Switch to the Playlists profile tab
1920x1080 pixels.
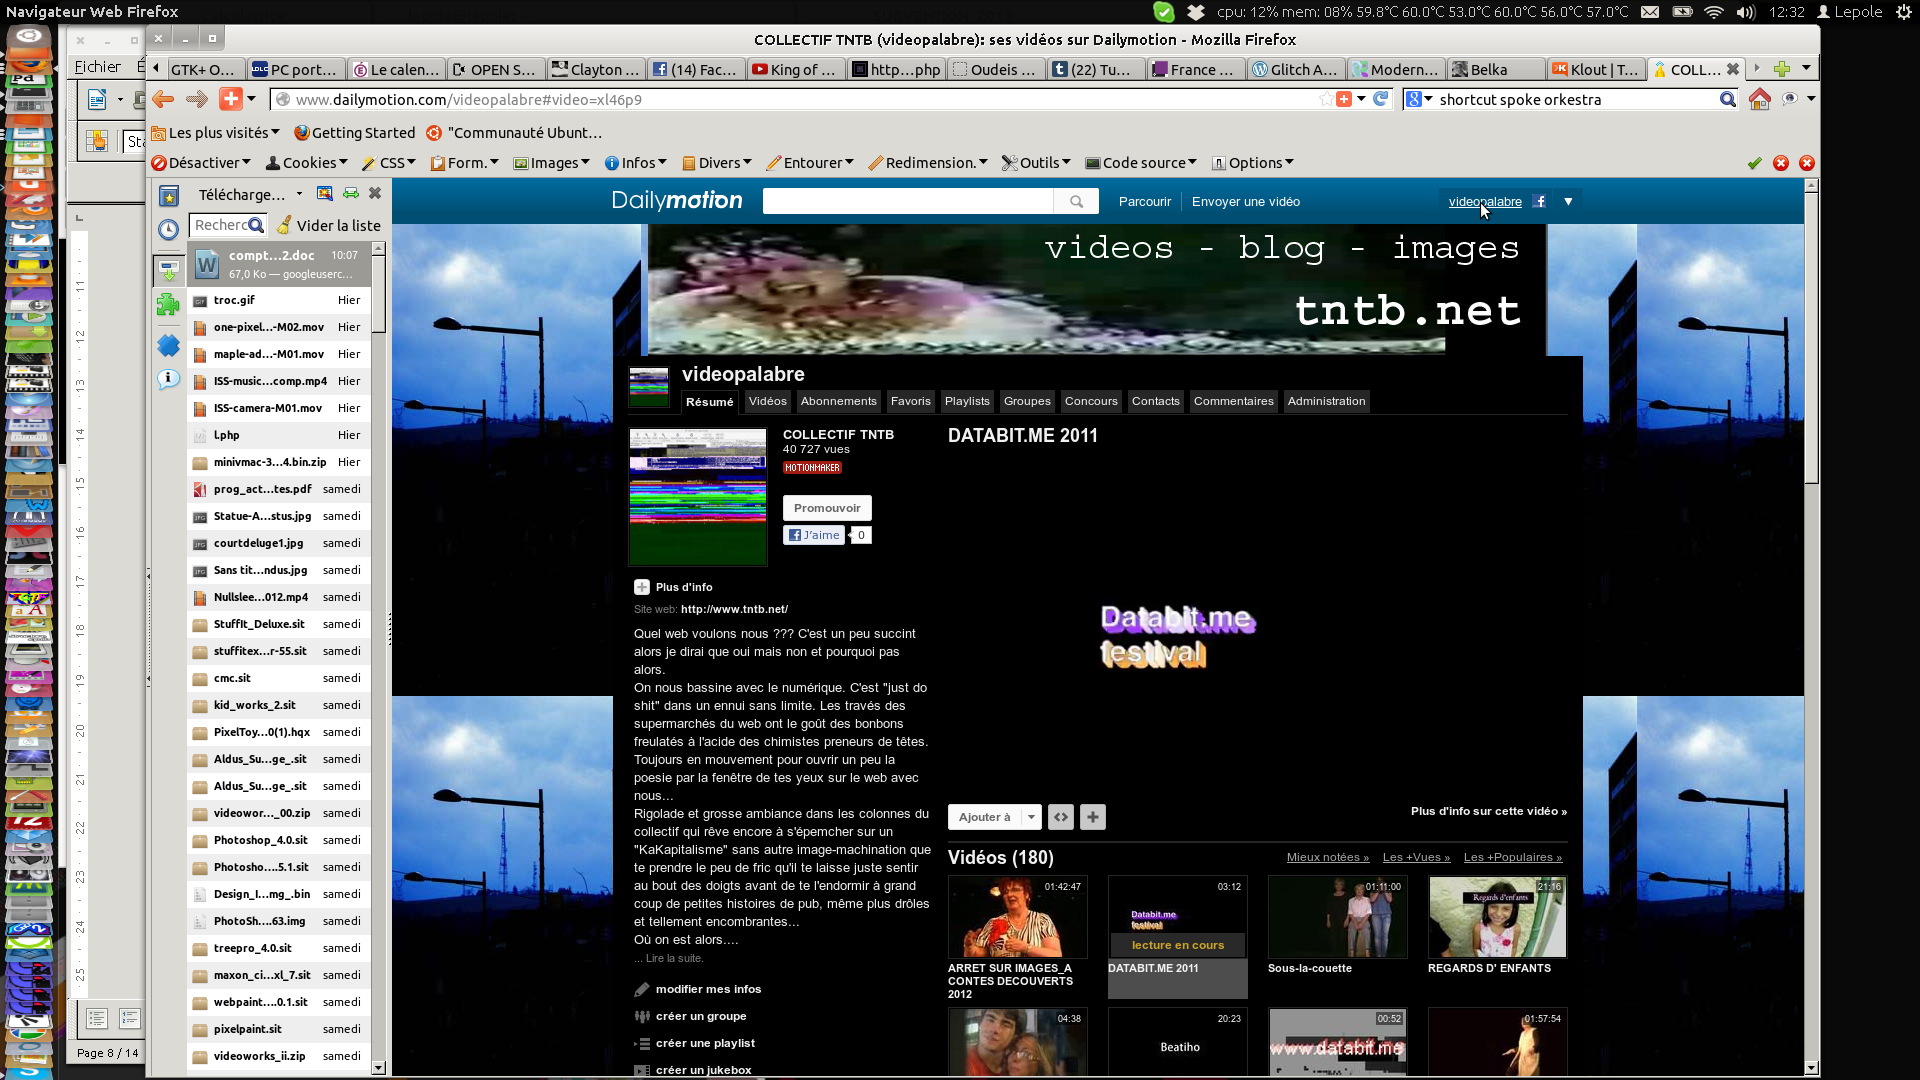pos(966,401)
